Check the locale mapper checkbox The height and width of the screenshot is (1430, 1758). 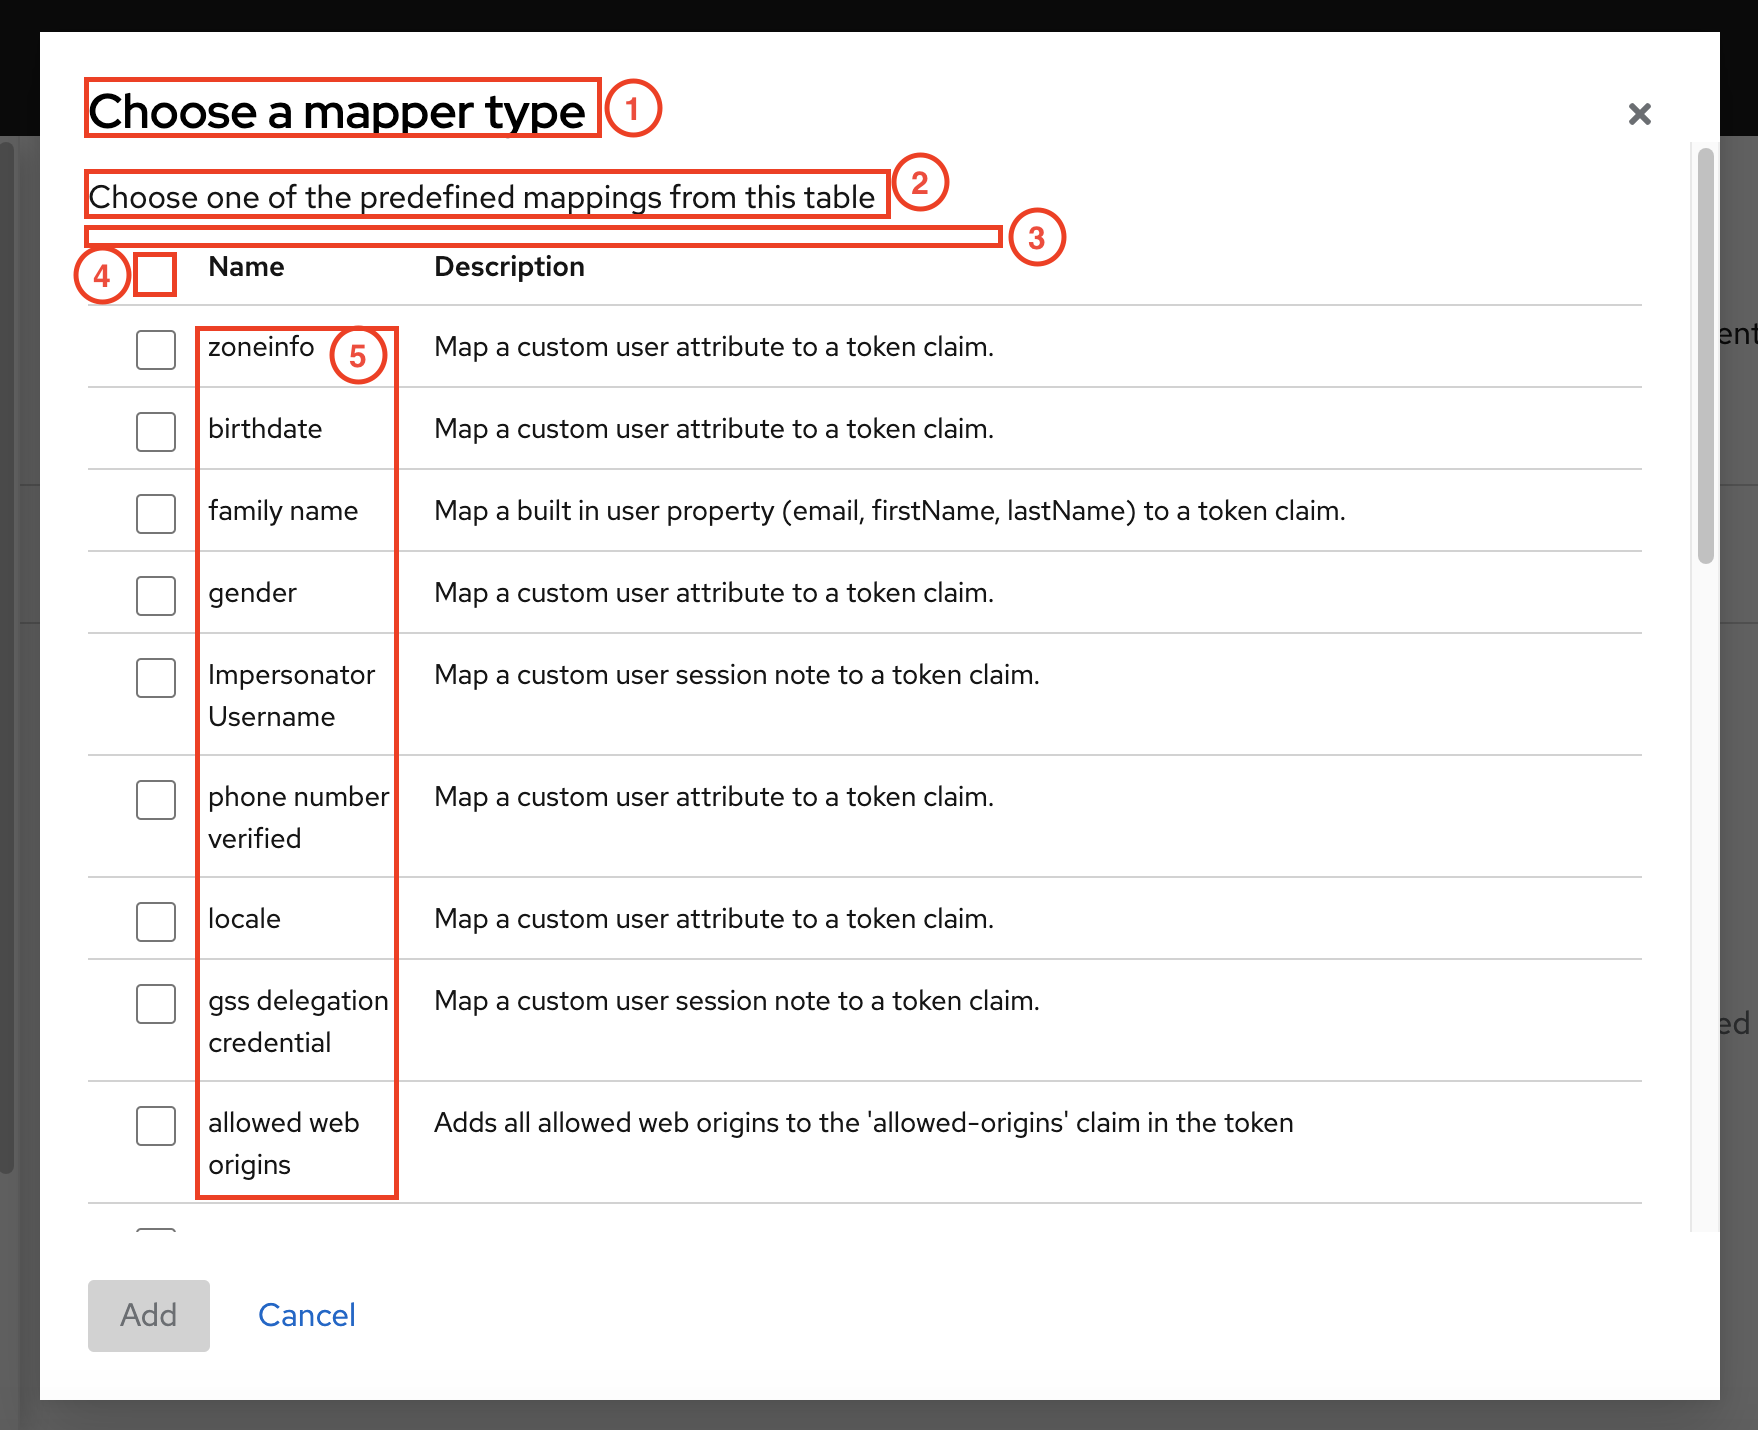click(x=155, y=921)
